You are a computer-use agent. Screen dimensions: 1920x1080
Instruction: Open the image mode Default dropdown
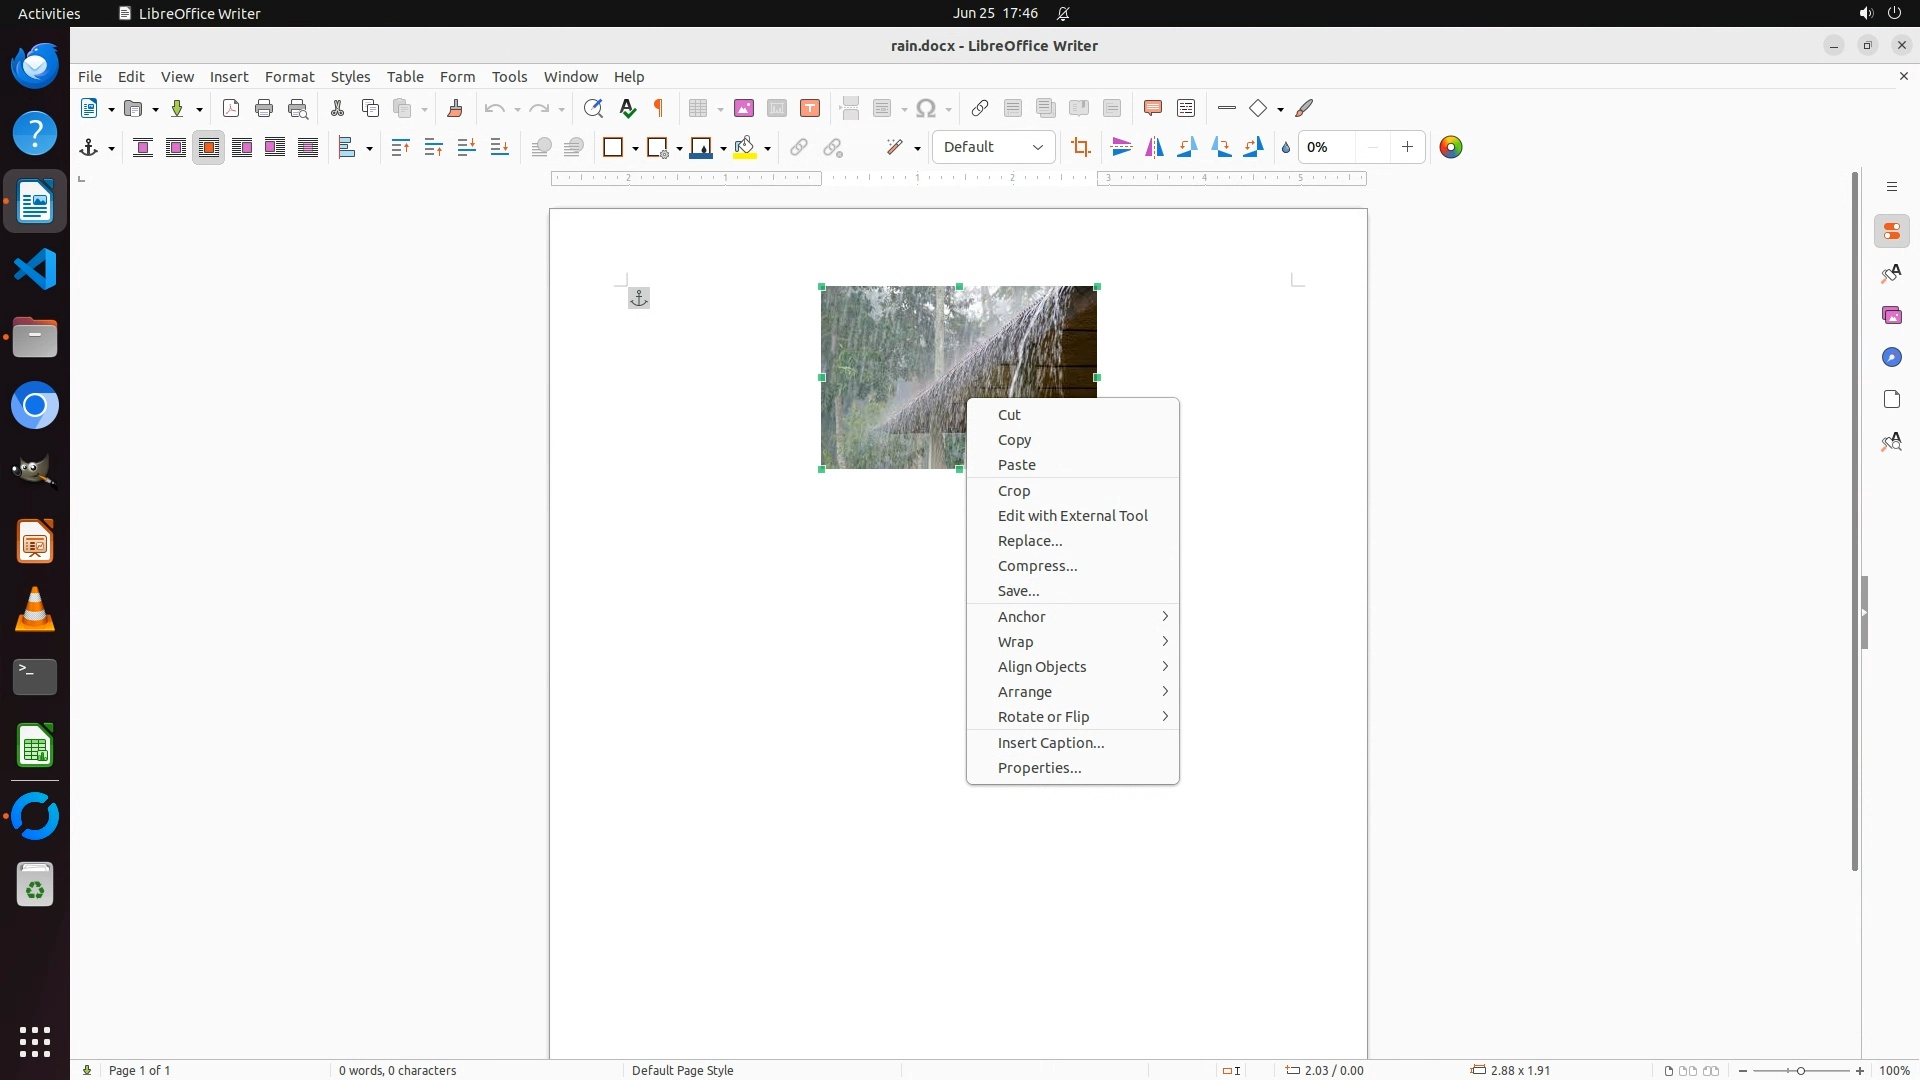tap(994, 148)
